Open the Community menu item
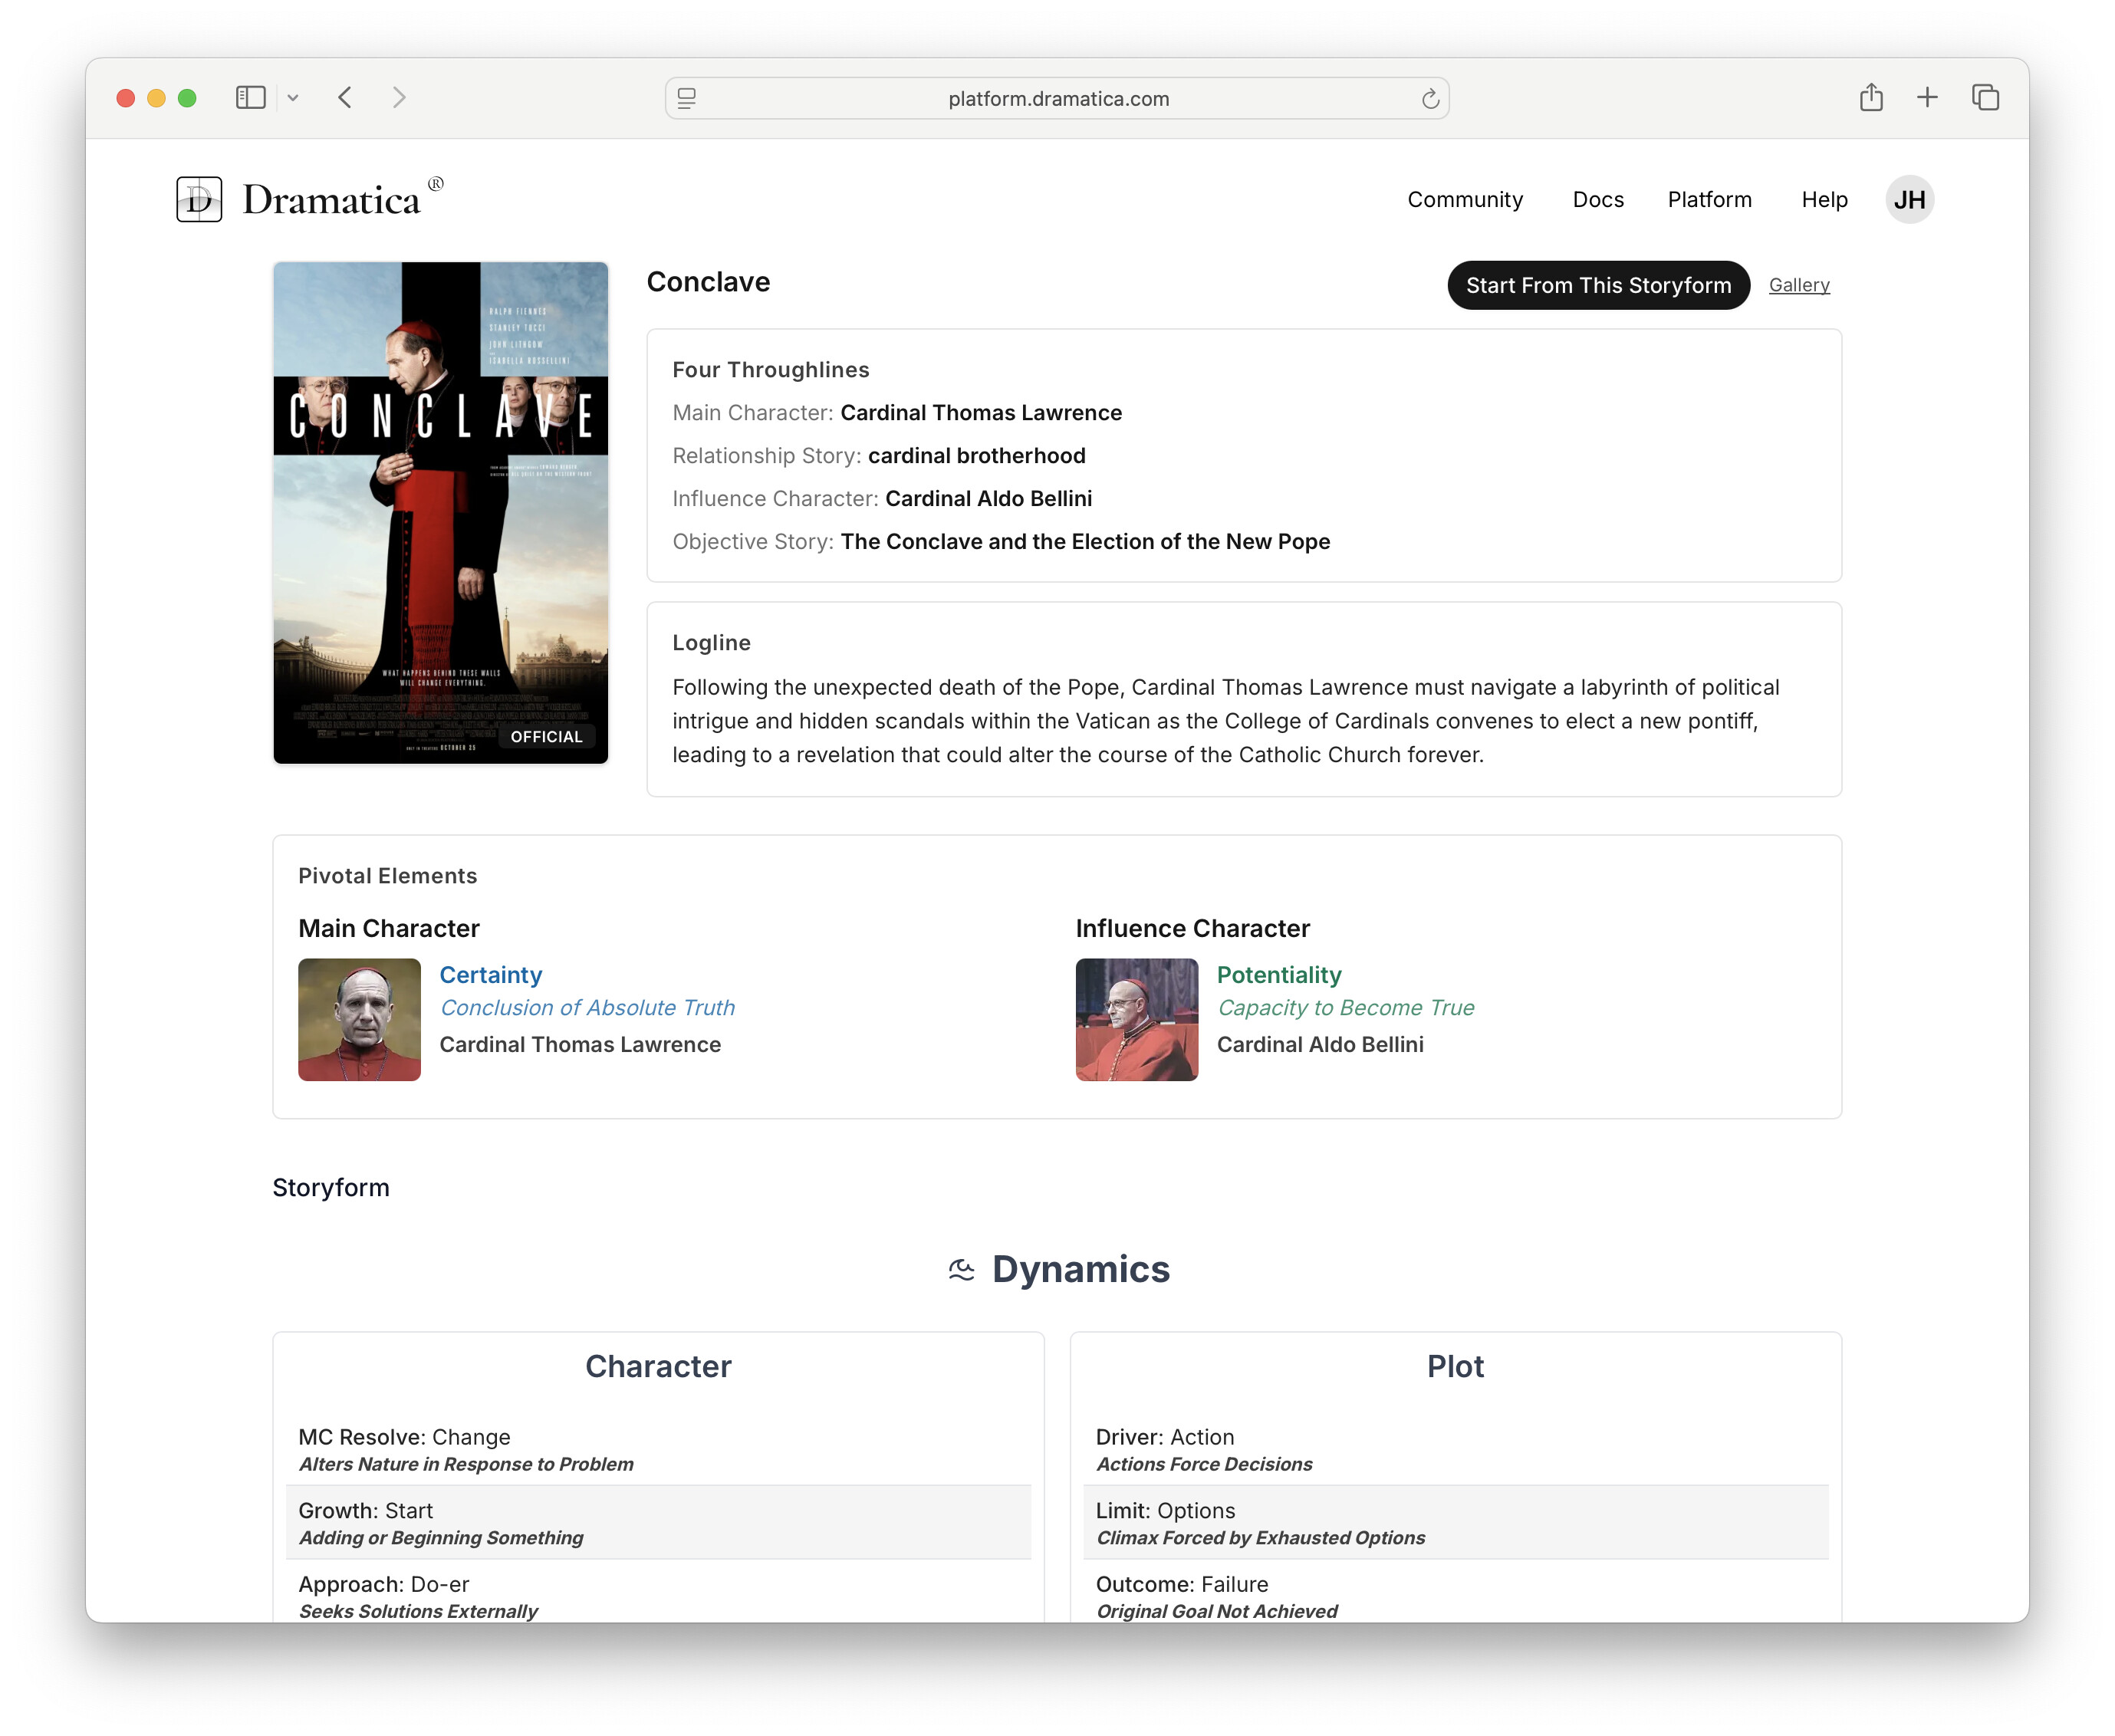 click(x=1465, y=199)
